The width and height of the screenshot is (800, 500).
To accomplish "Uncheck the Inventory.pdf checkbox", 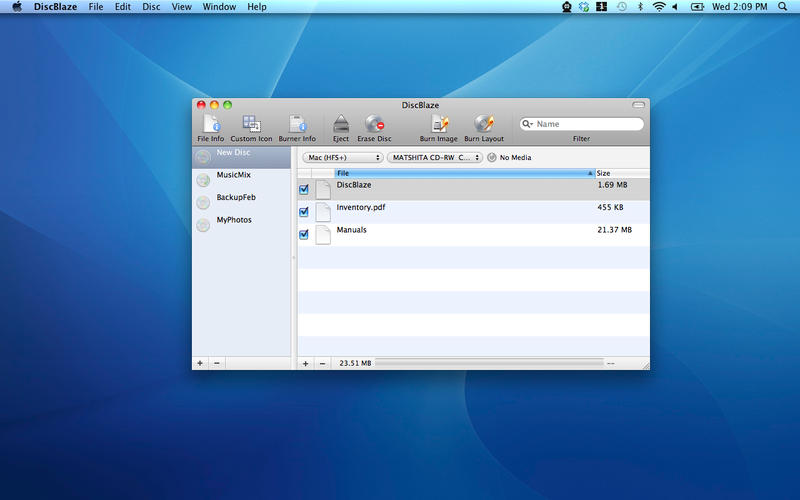I will (304, 212).
